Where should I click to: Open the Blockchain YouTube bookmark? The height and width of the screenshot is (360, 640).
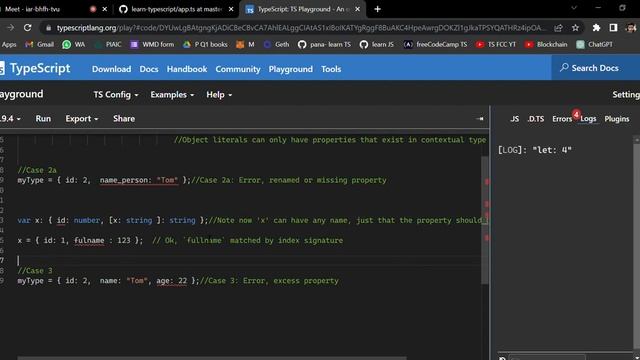[x=546, y=44]
